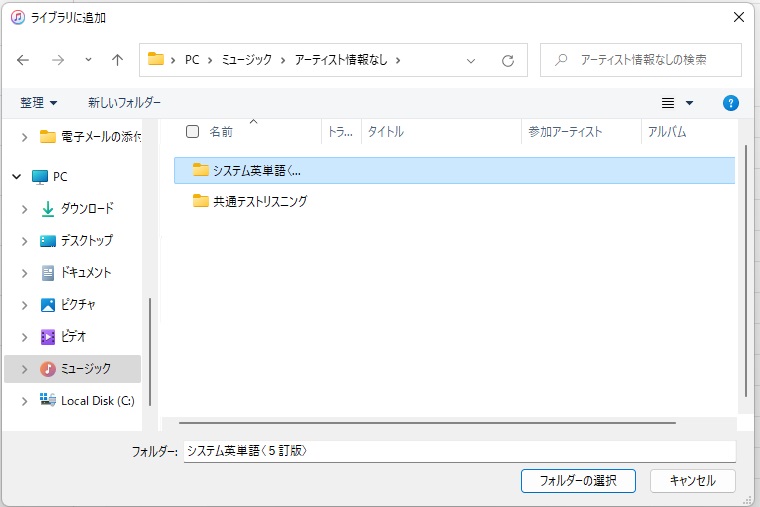The width and height of the screenshot is (760, 507).
Task: Refresh the current folder view
Action: (x=507, y=61)
